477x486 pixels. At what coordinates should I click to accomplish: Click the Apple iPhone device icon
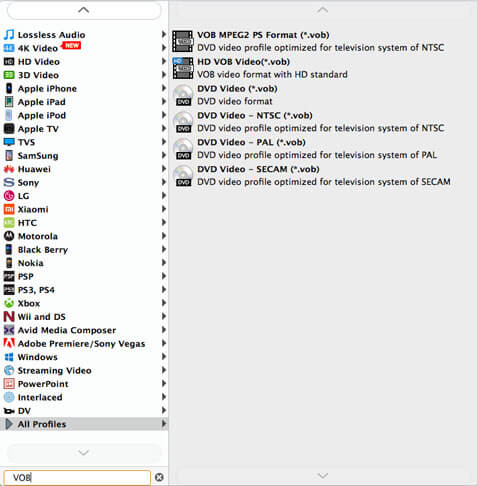coord(9,88)
